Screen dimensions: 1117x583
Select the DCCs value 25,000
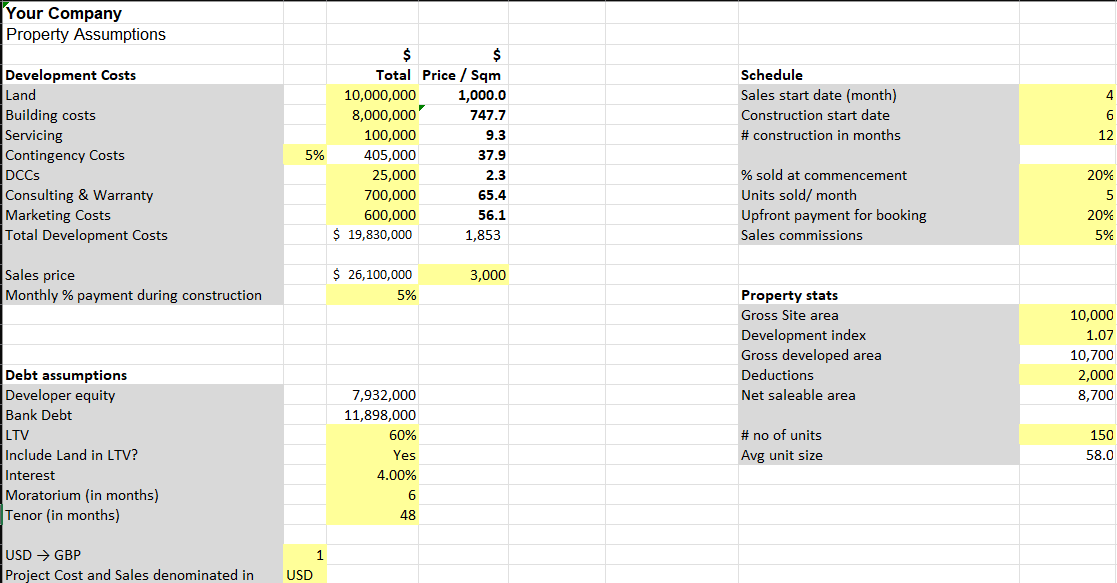[373, 175]
